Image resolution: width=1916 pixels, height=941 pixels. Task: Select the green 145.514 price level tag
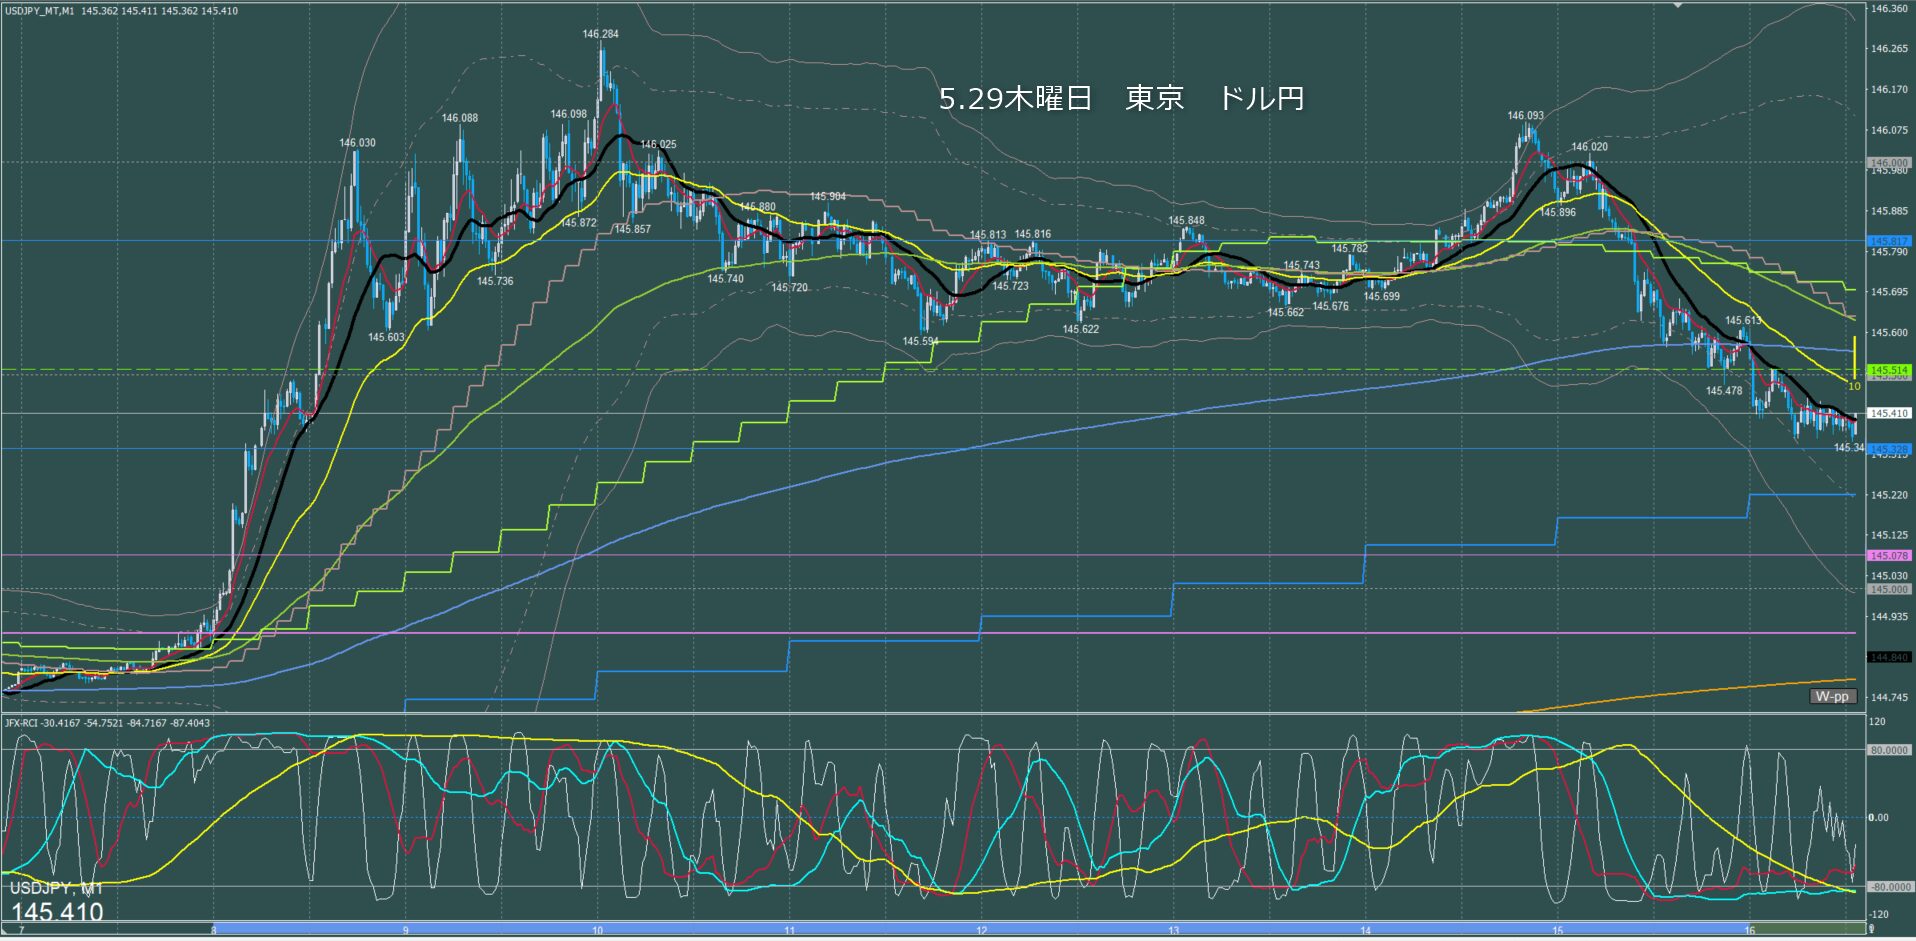[1890, 370]
